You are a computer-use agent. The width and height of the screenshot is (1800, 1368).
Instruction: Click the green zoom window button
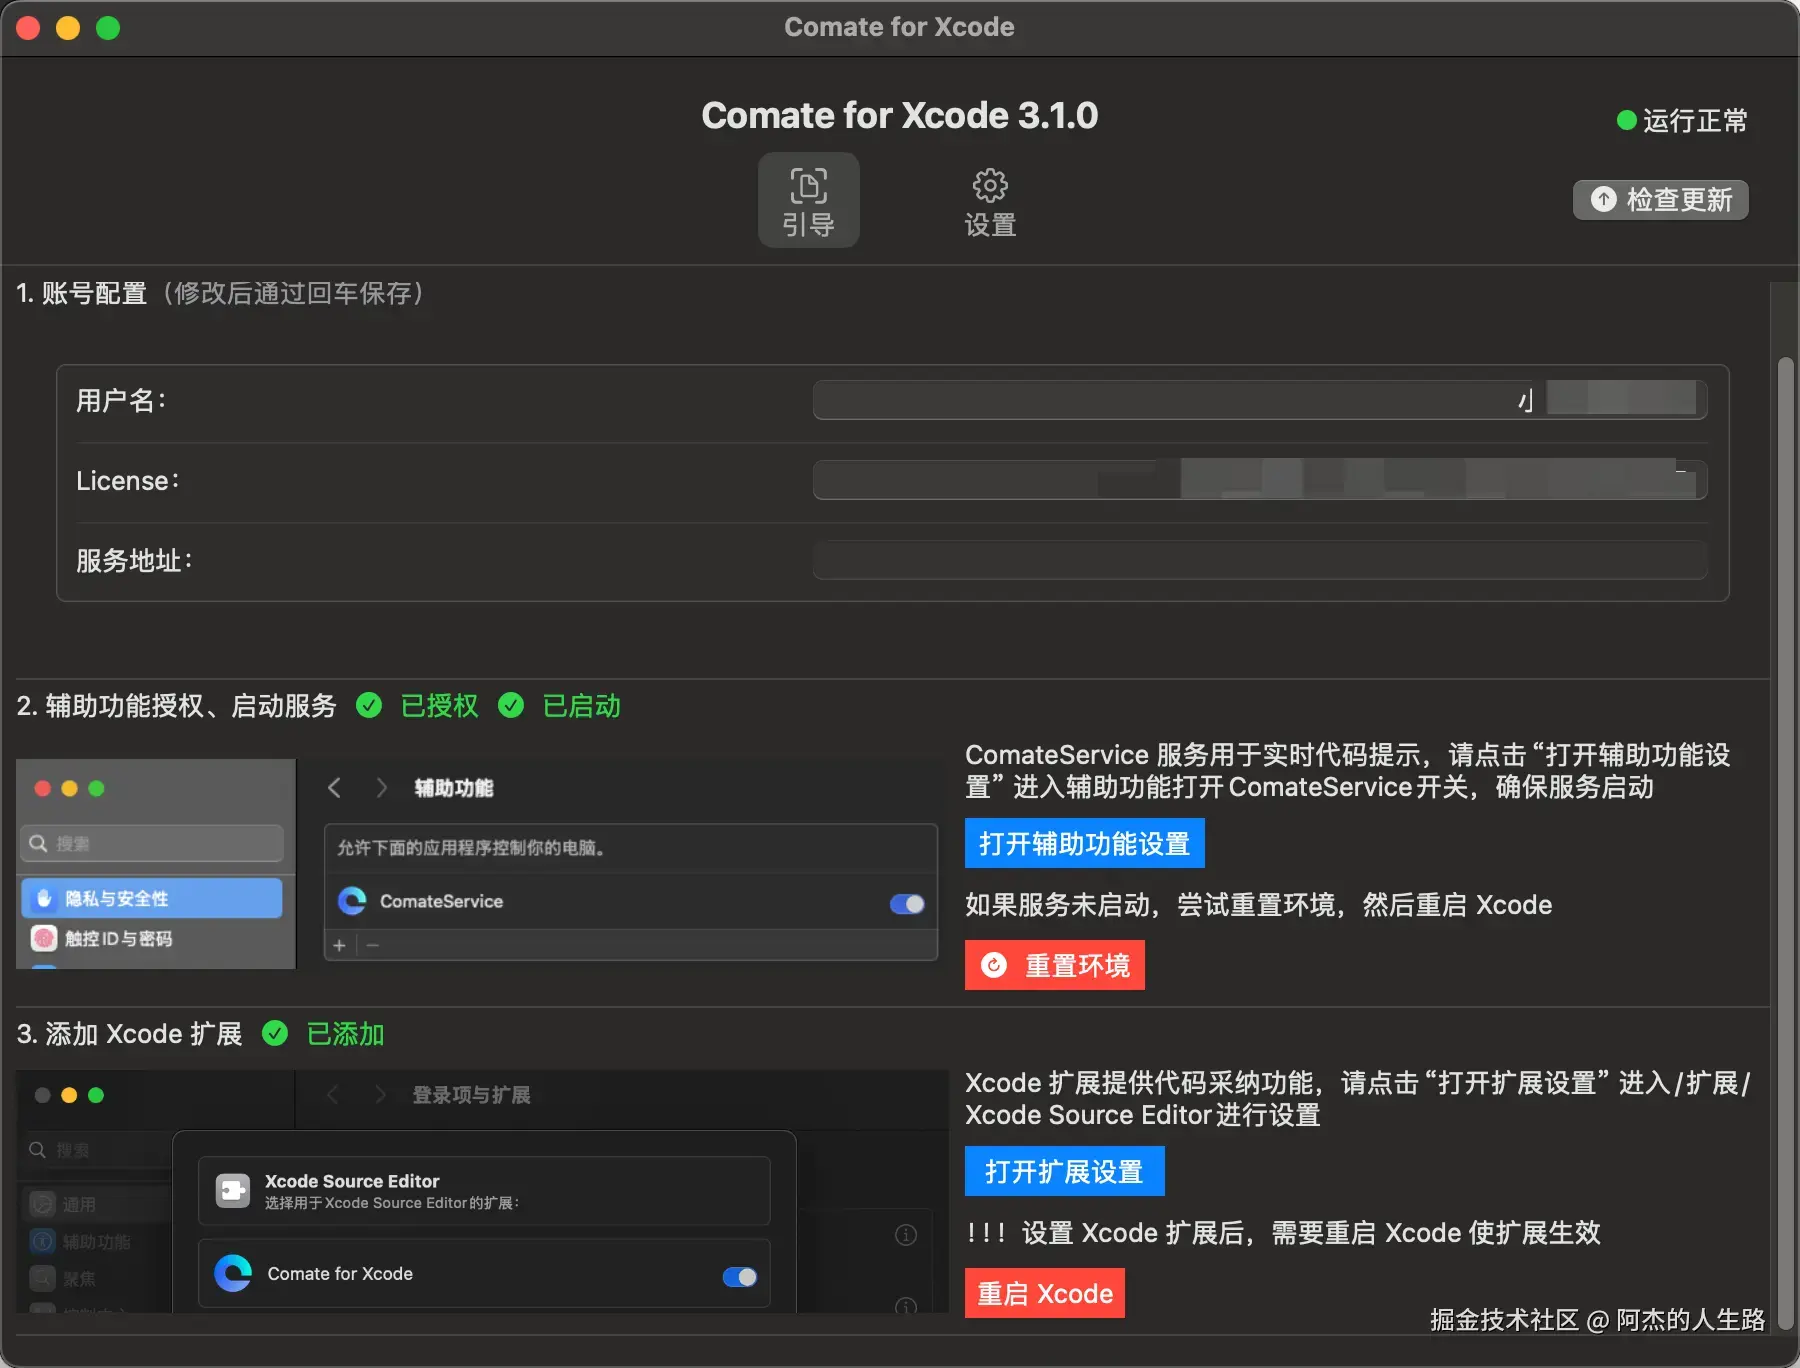[x=108, y=28]
